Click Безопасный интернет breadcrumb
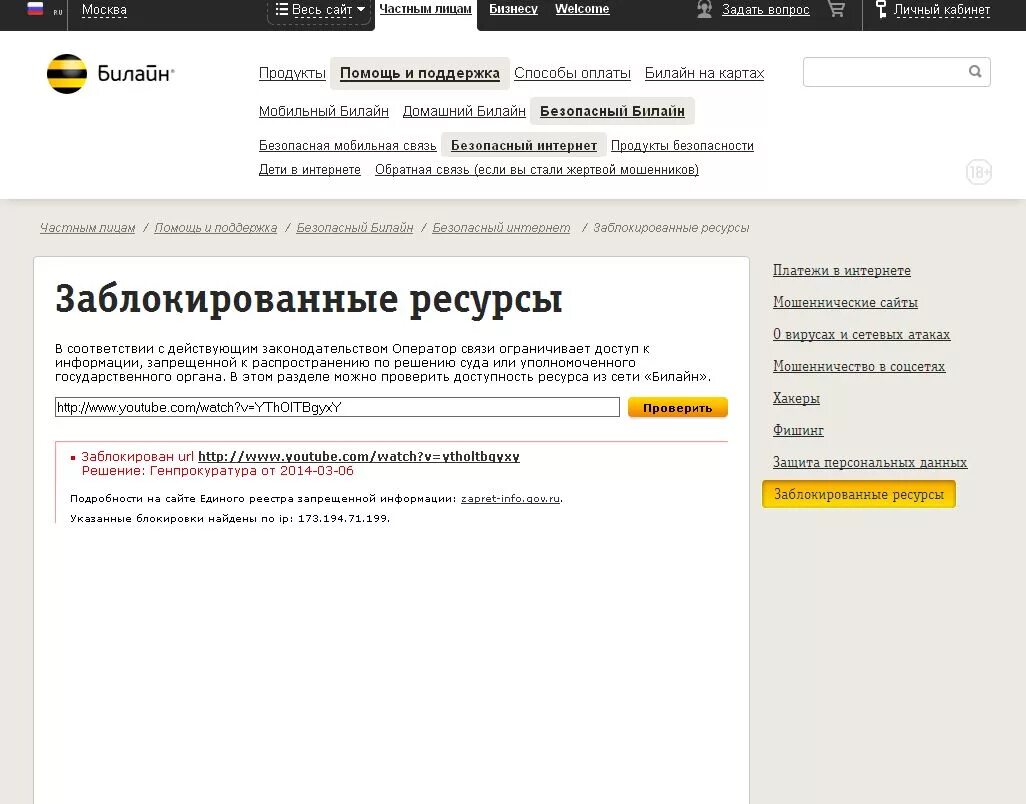This screenshot has height=804, width=1026. pos(501,228)
